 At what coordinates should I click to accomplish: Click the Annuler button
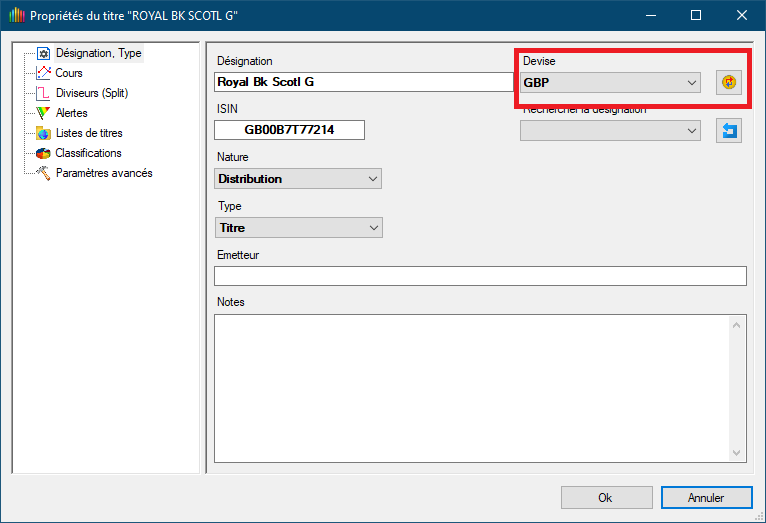706,497
